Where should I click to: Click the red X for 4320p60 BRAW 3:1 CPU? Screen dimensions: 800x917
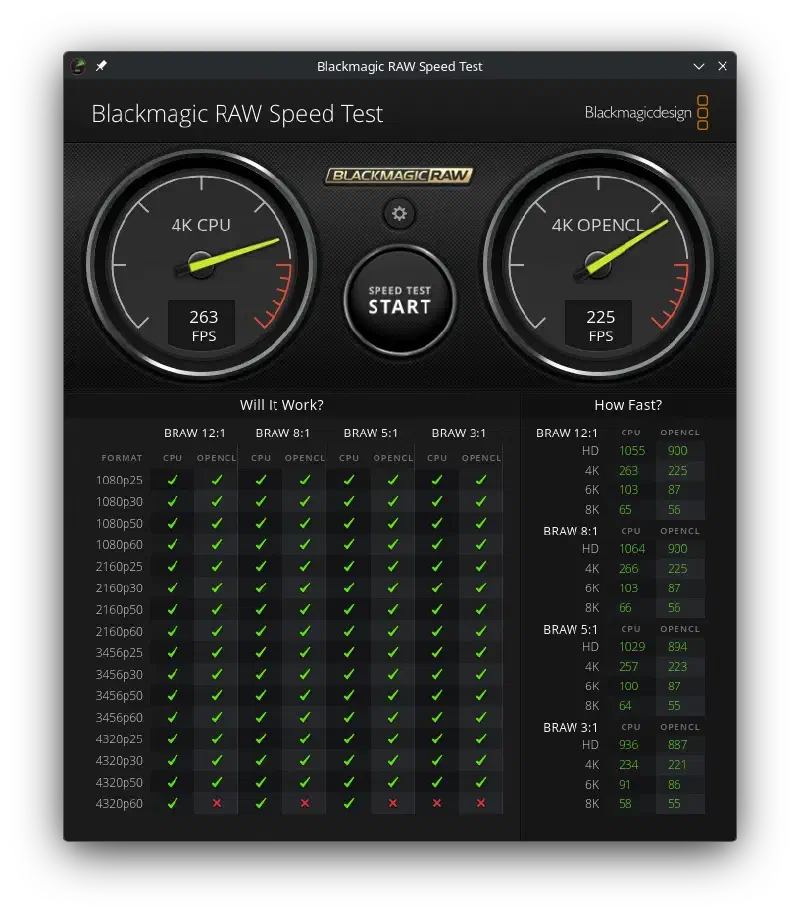pyautogui.click(x=437, y=804)
